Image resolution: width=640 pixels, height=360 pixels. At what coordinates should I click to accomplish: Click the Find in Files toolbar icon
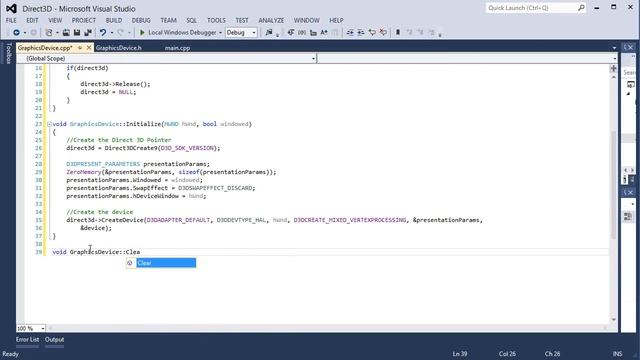click(x=269, y=33)
